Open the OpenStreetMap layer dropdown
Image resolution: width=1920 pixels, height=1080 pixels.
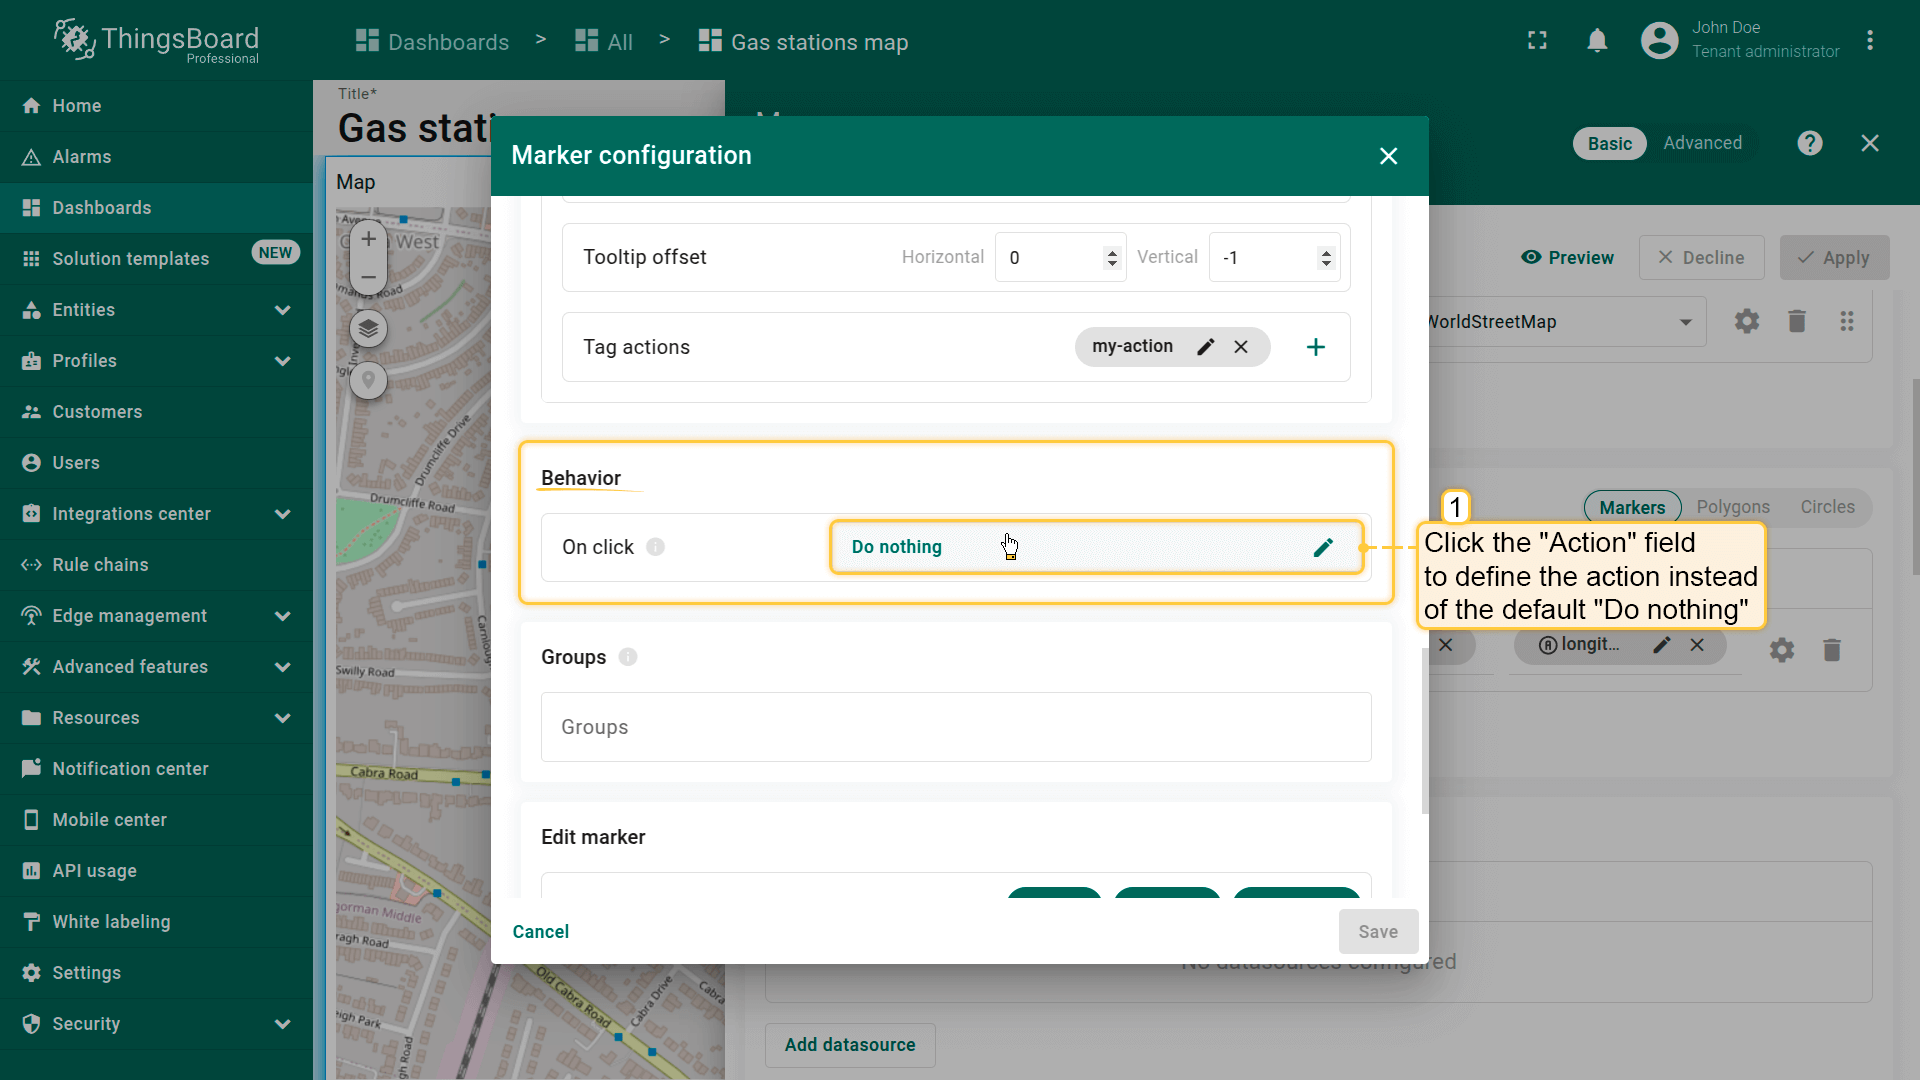tap(1685, 322)
